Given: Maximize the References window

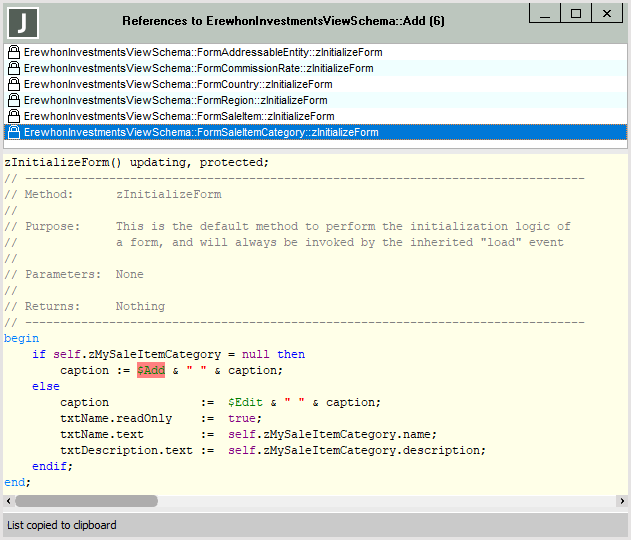Looking at the screenshot, I should click(575, 14).
